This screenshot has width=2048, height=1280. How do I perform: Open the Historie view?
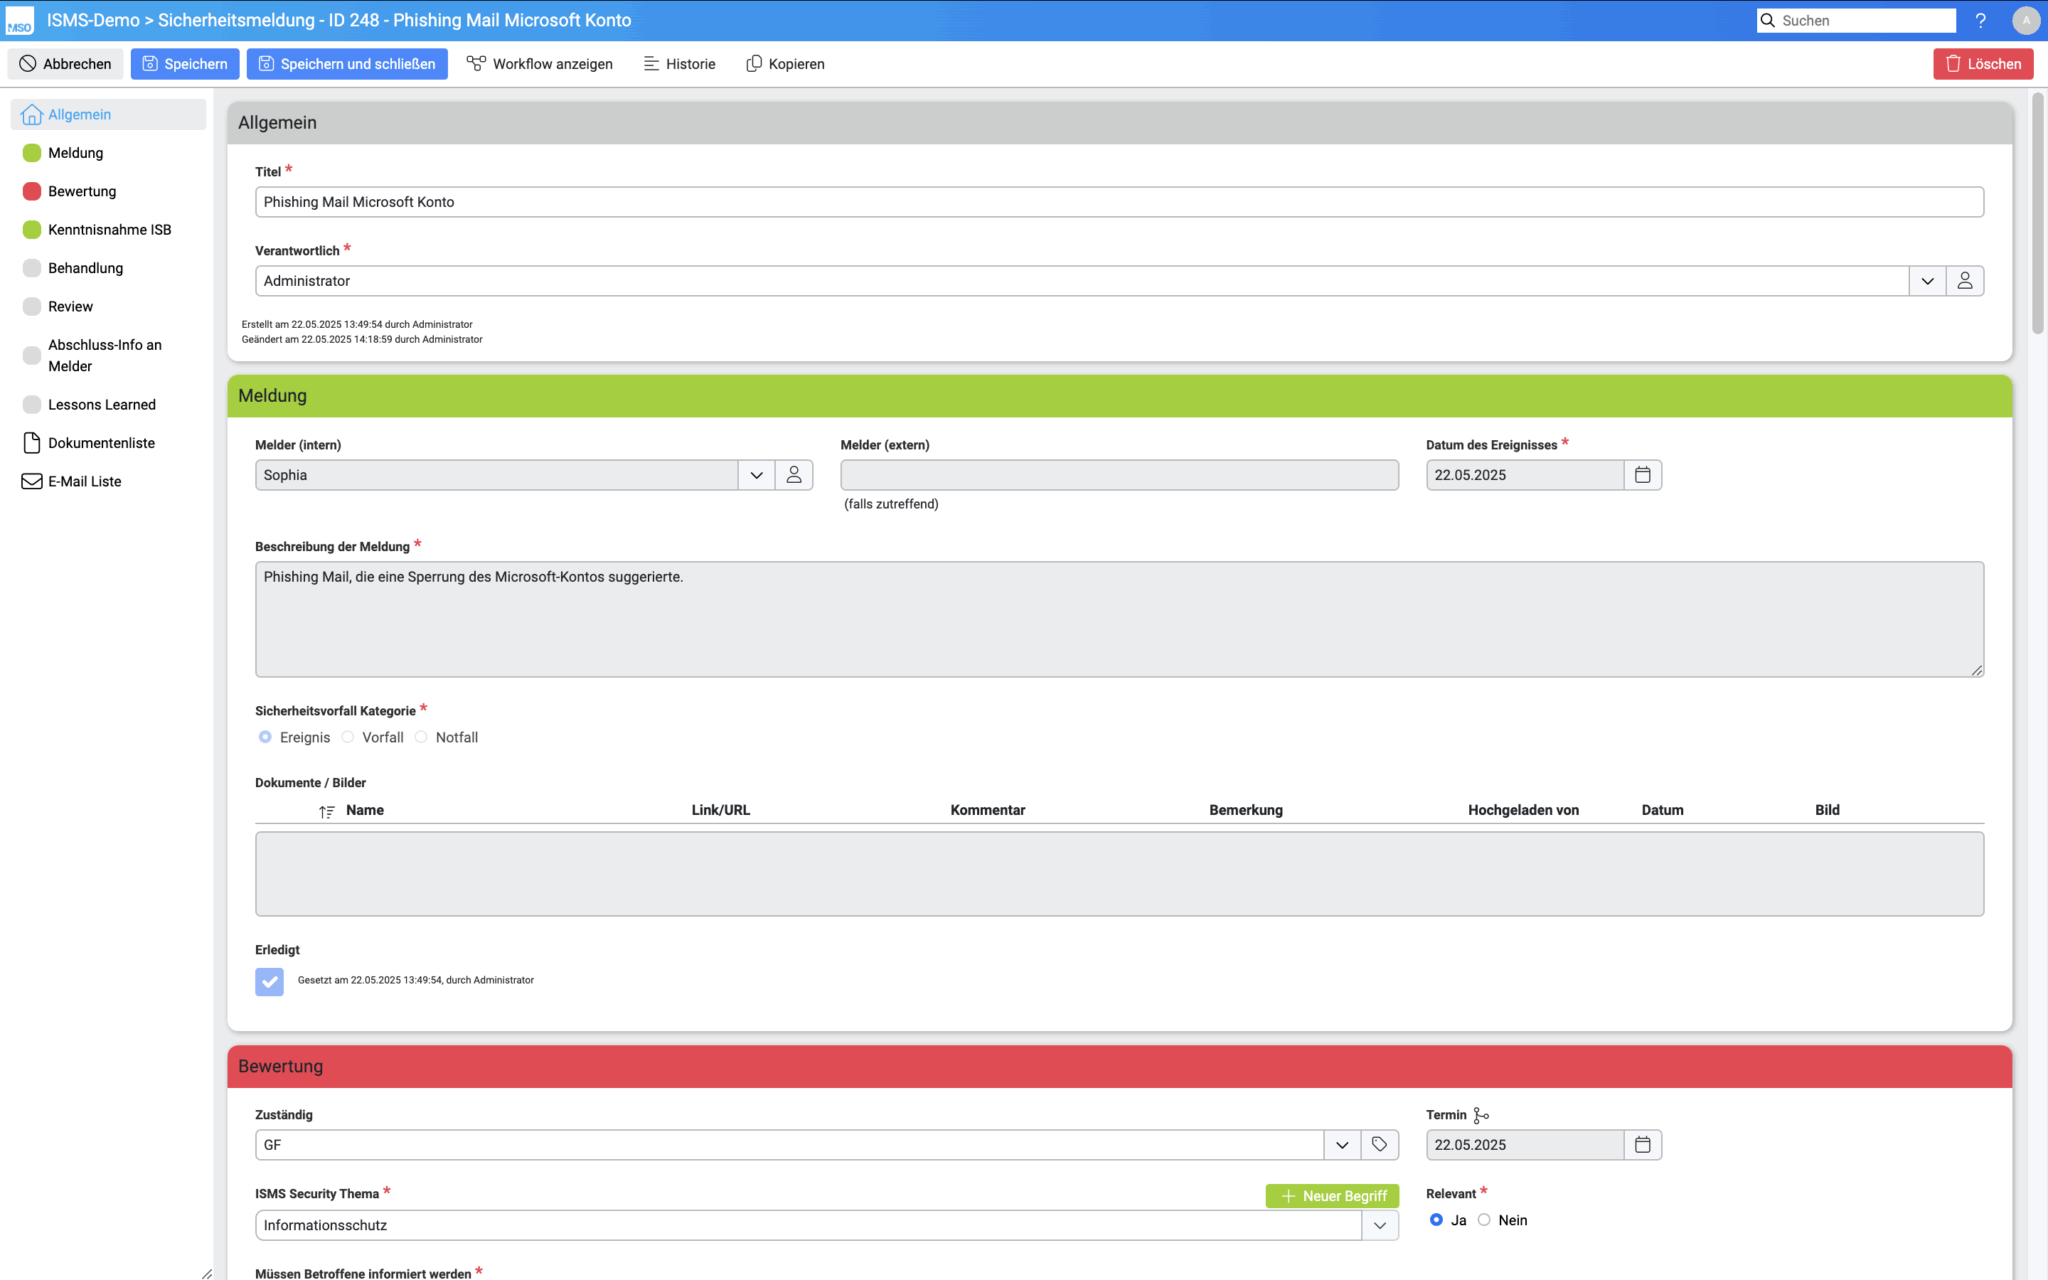tap(680, 64)
